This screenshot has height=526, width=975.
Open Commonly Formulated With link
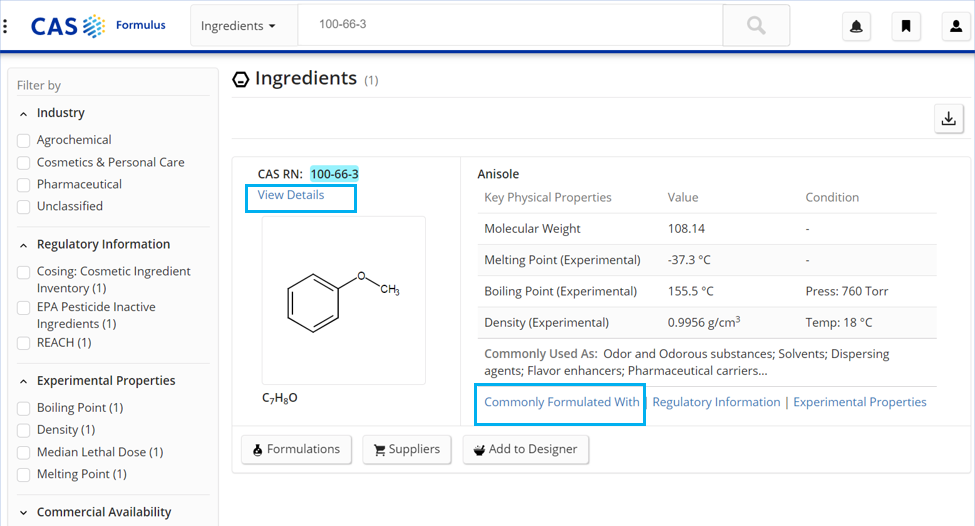coord(561,402)
